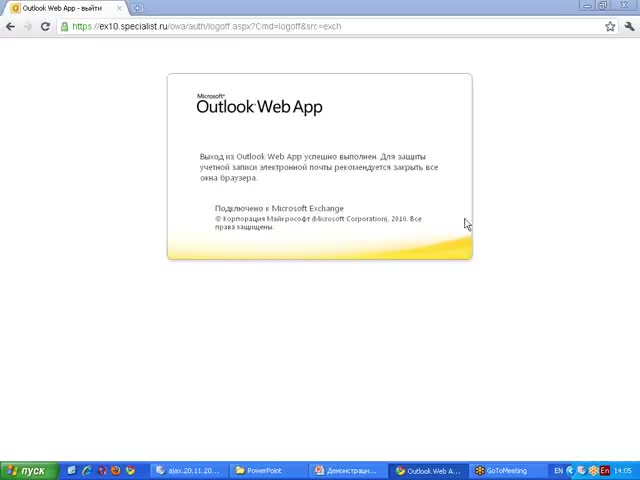
Task: Click the EN language indicator in the tray
Action: (558, 471)
